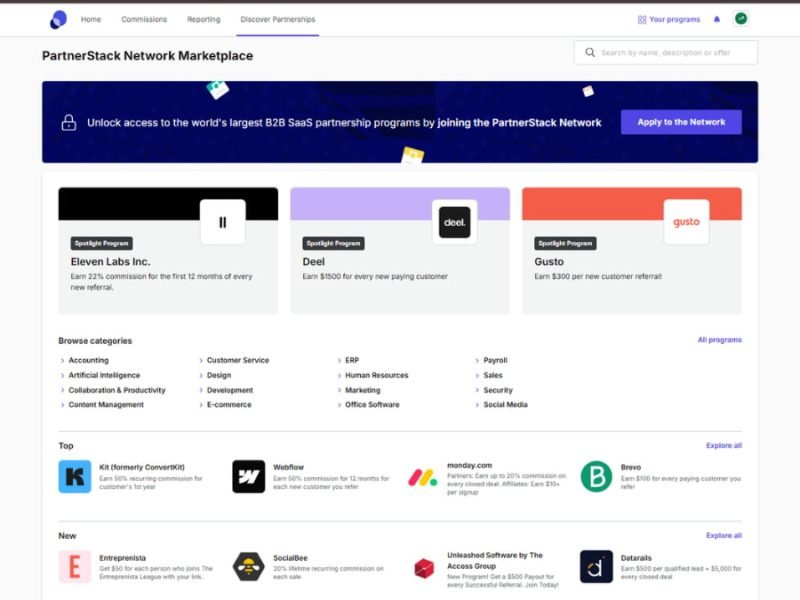Expand the Artificial Intelligence category

(x=104, y=375)
